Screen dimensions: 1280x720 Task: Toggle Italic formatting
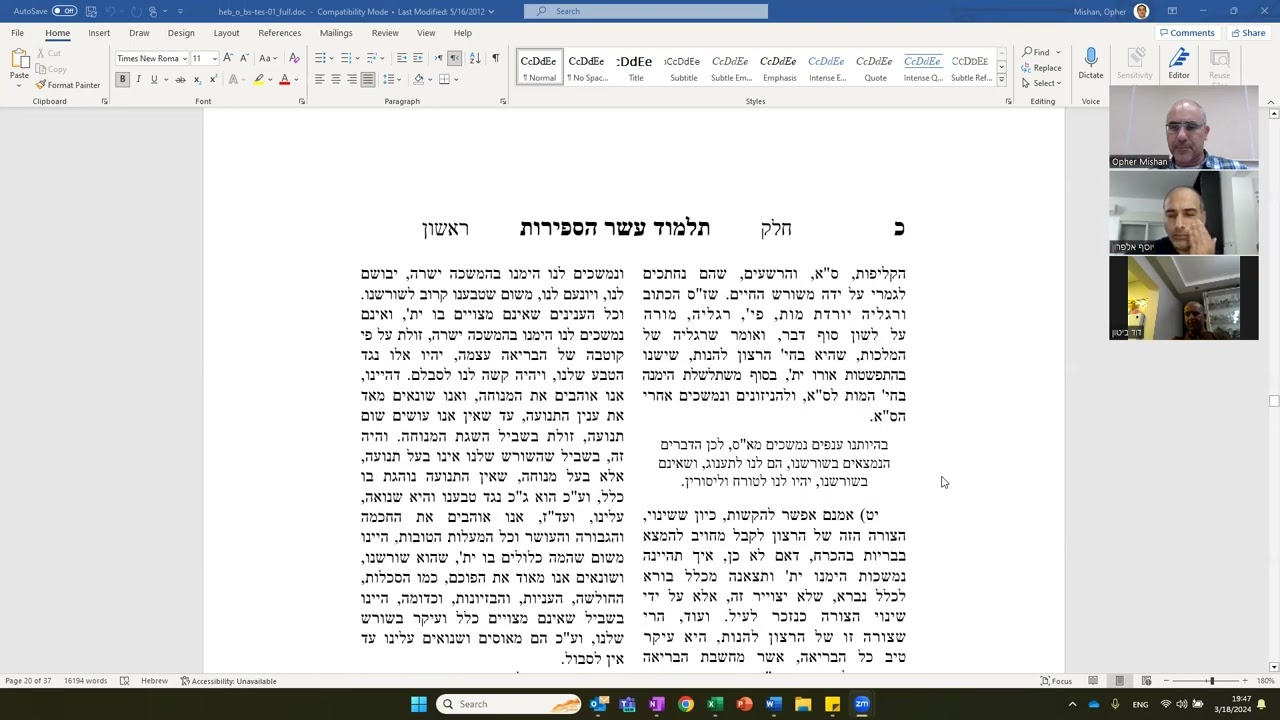click(138, 79)
